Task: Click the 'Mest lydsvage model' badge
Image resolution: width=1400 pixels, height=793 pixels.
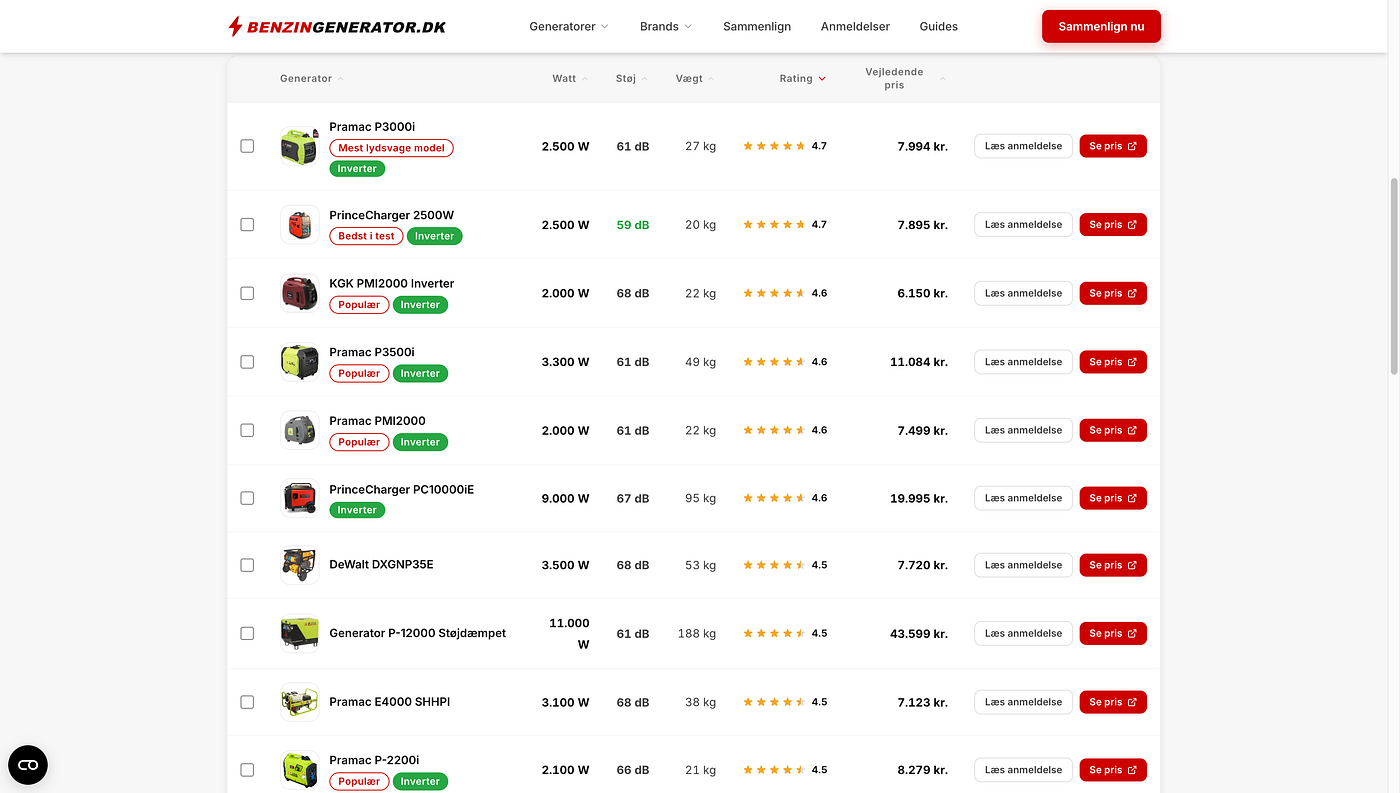Action: (x=391, y=148)
